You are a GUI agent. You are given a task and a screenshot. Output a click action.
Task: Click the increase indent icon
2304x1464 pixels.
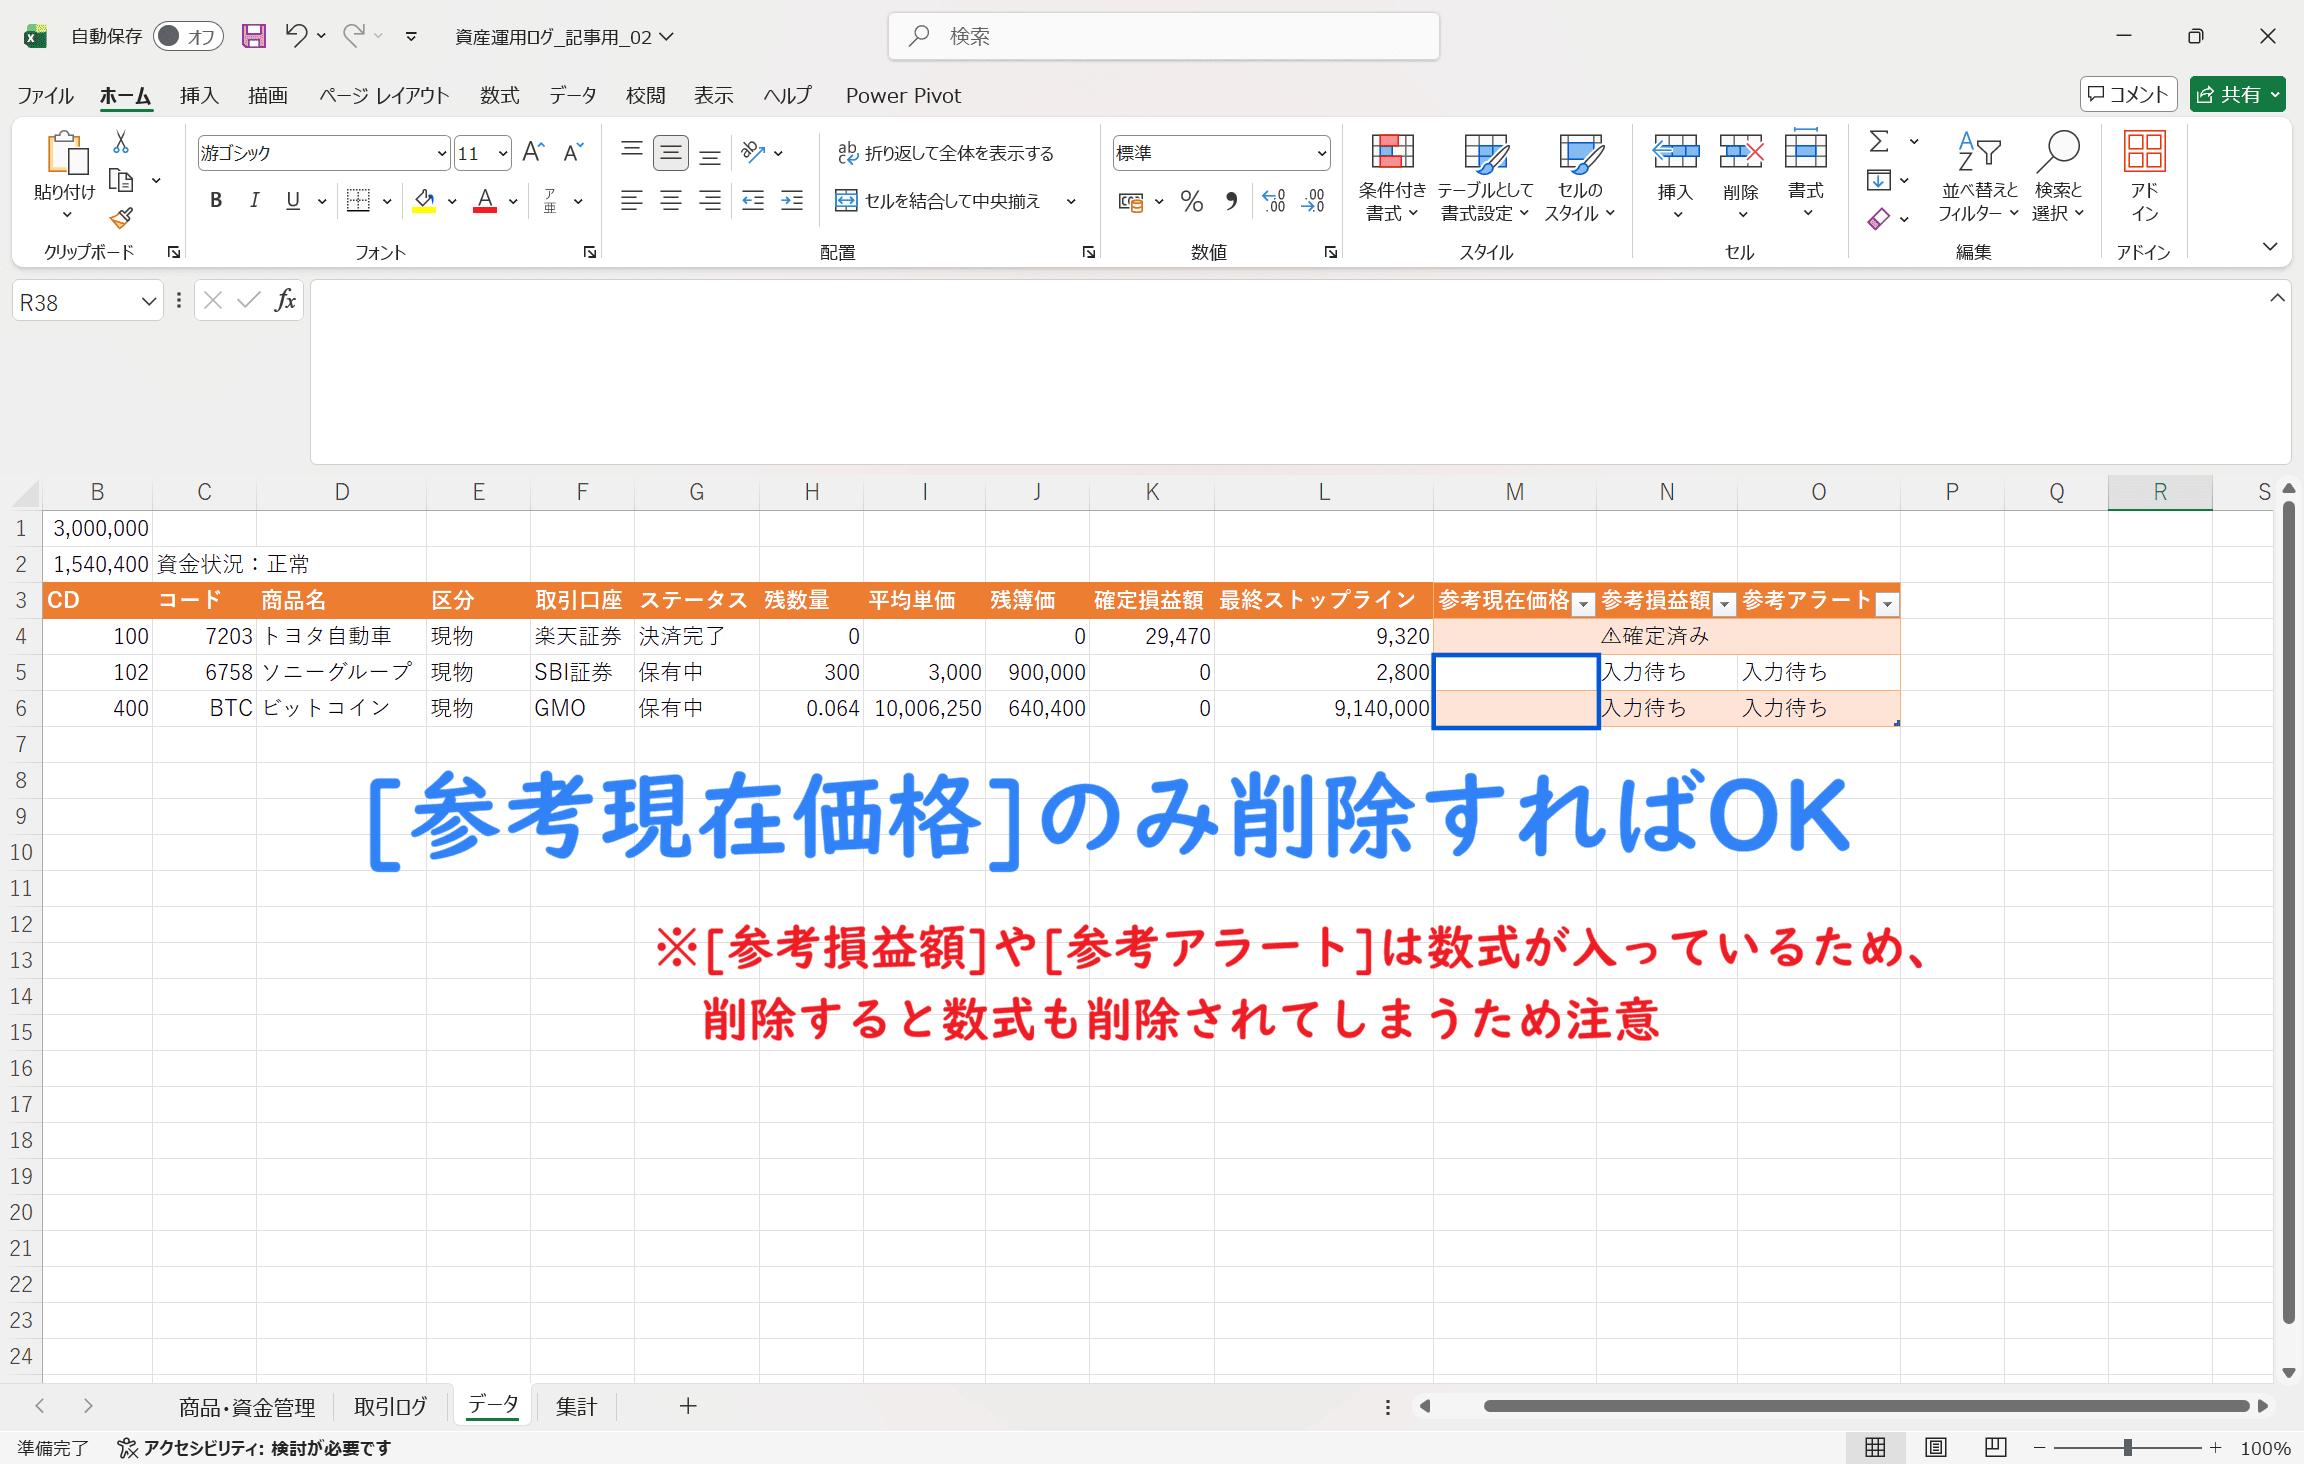[x=792, y=202]
